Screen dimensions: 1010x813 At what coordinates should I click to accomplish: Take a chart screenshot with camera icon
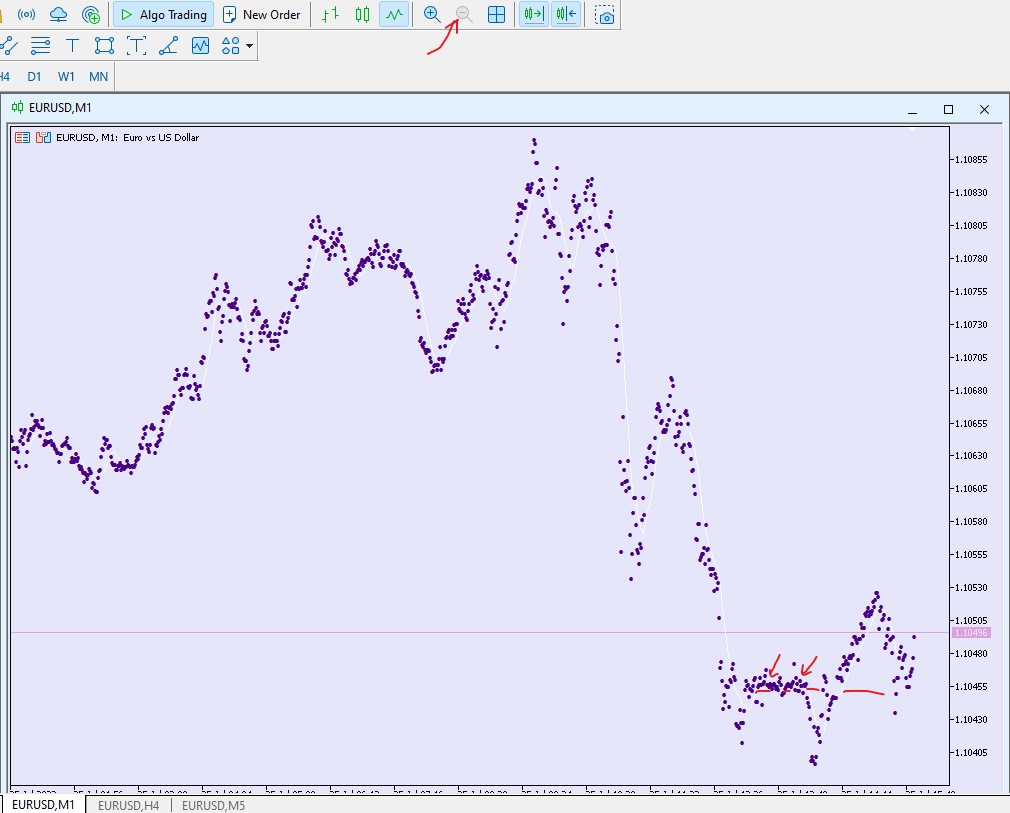[x=604, y=15]
